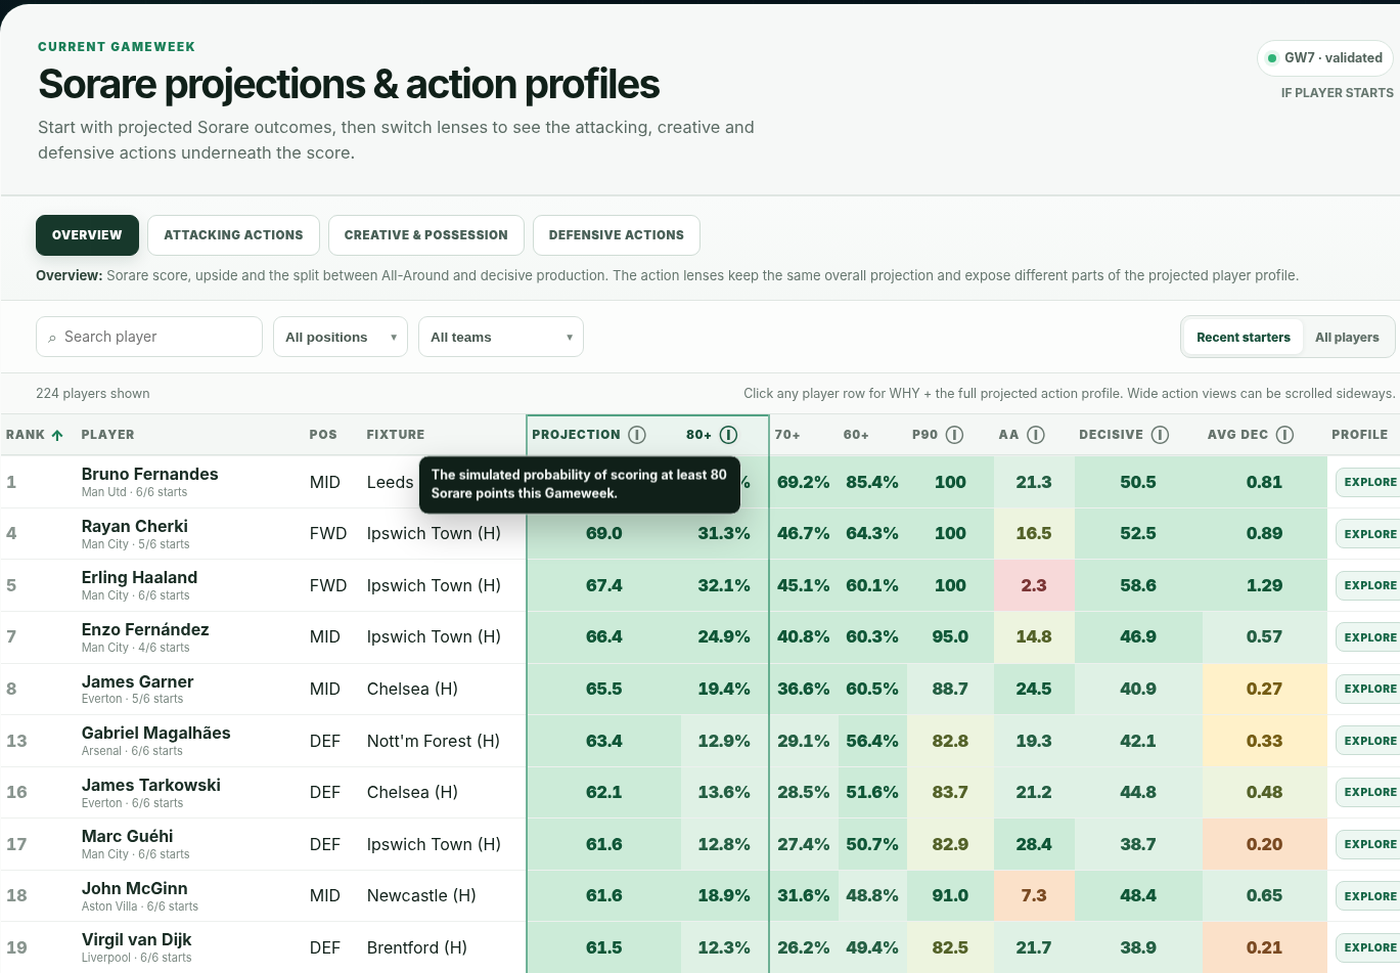Viewport: 1400px width, 973px height.
Task: Select the Recent starters toggle
Action: (x=1243, y=337)
